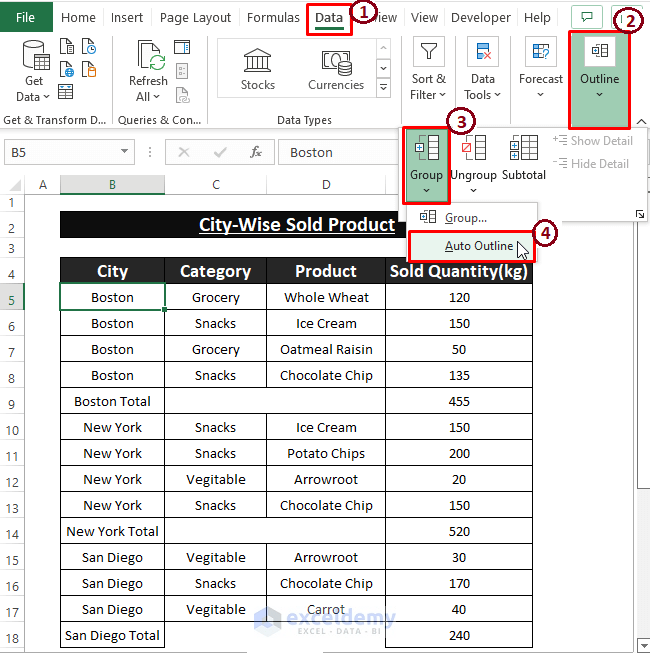Viewport: 650px width, 653px height.
Task: Select the cell with value 520
Action: [459, 531]
